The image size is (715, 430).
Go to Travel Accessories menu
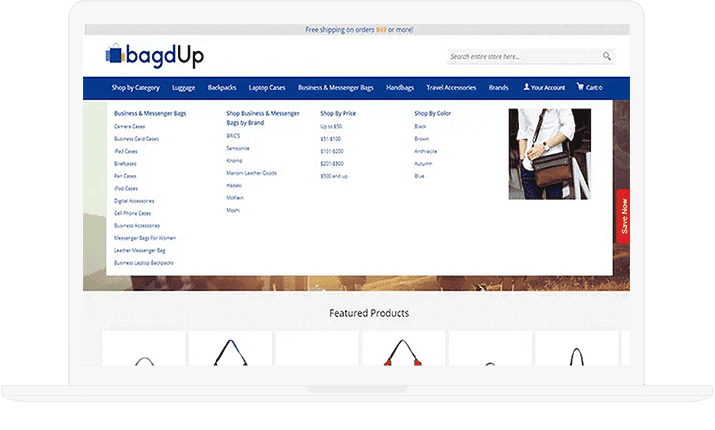[451, 88]
